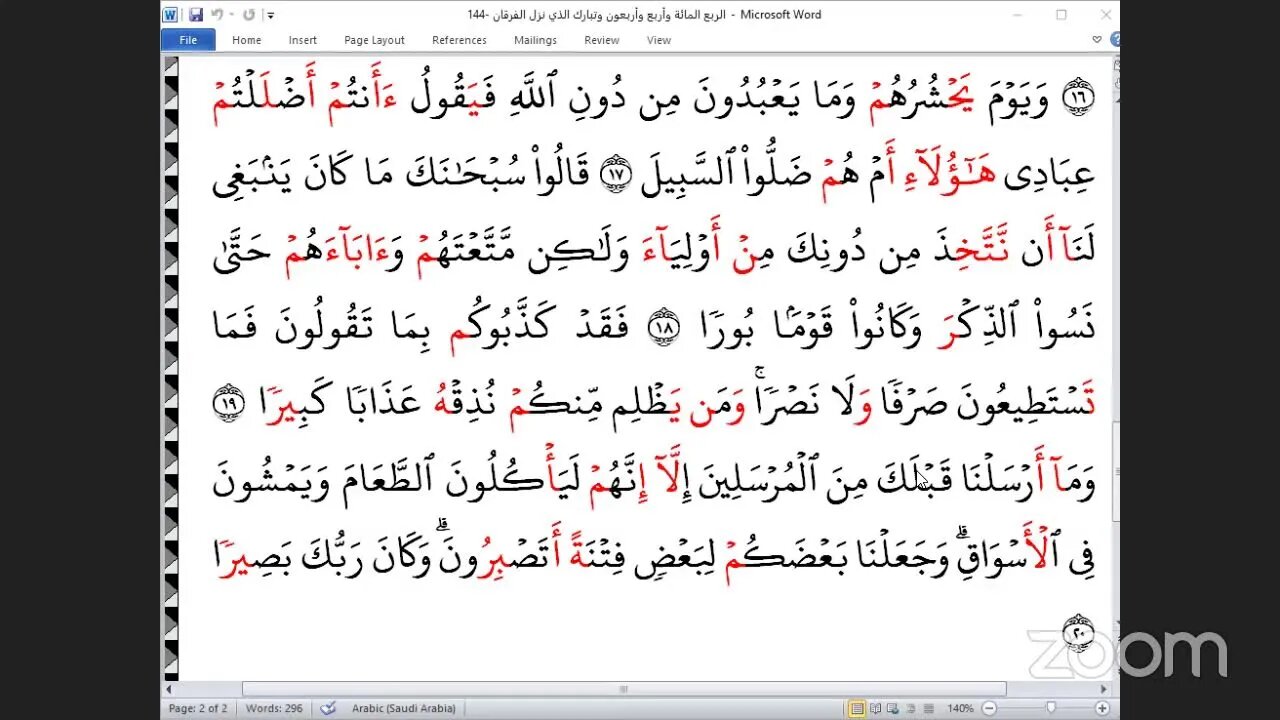Open the Page Layout tab

(374, 40)
